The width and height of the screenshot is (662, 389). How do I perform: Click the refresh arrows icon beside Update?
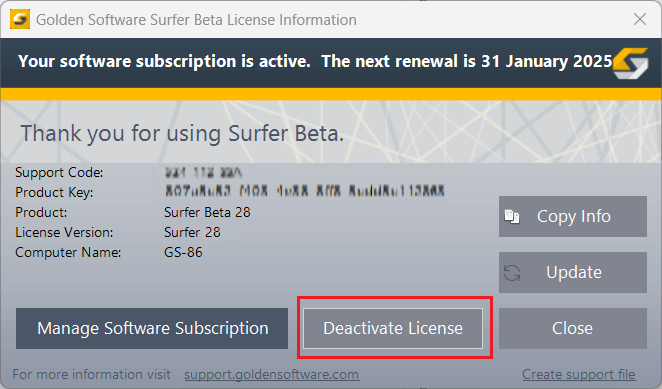[x=512, y=273]
